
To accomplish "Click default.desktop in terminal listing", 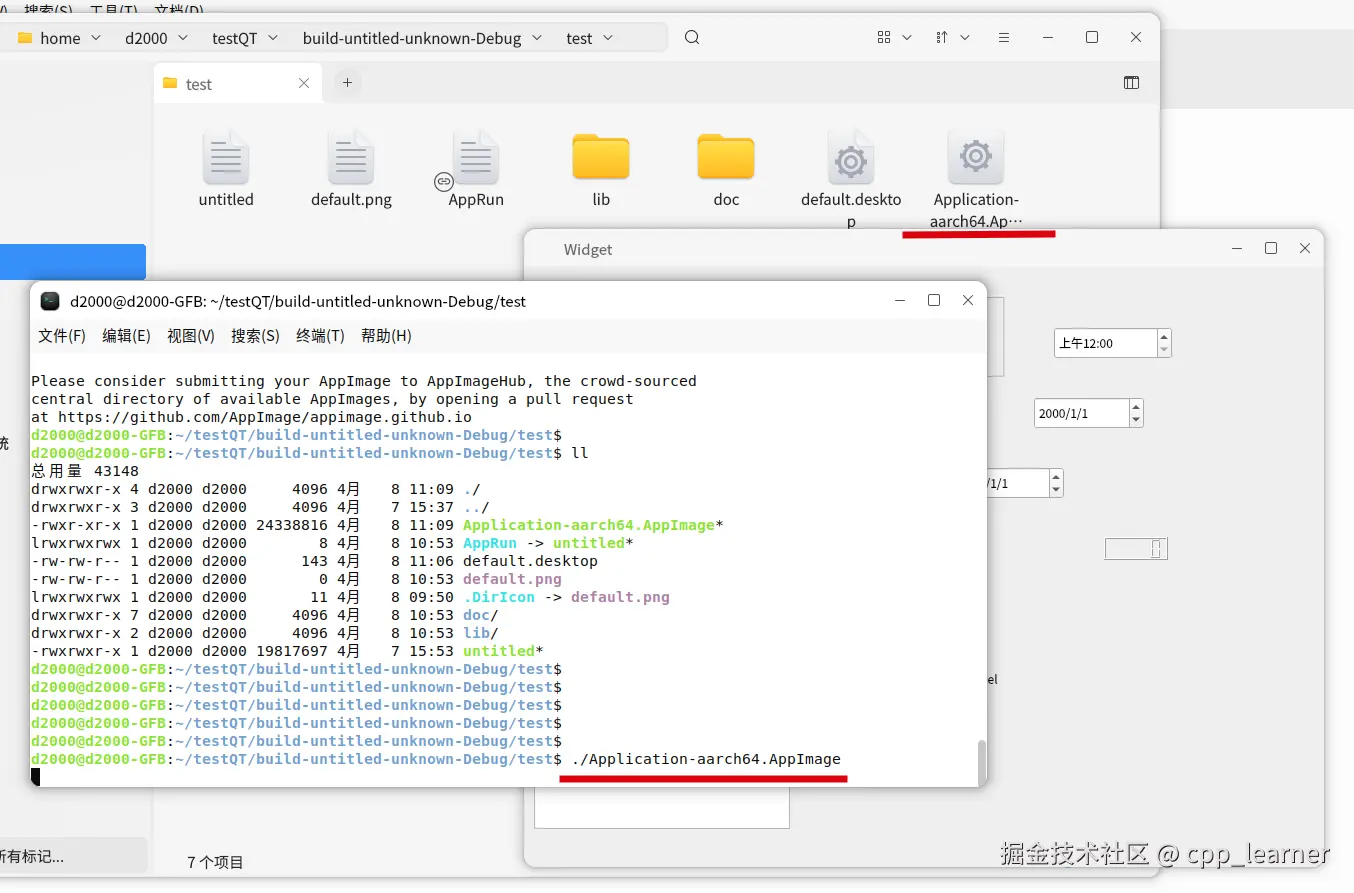I will (x=530, y=561).
